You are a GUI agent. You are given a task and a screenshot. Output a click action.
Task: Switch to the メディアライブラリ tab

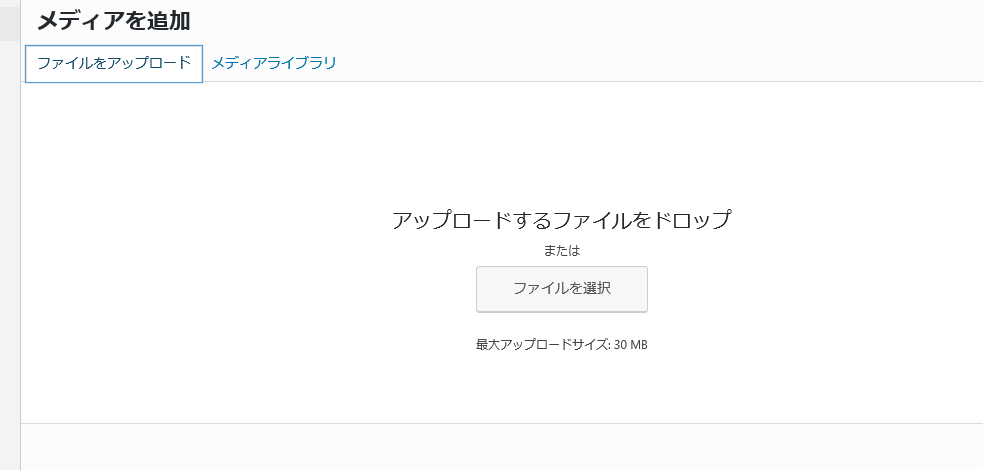point(274,63)
